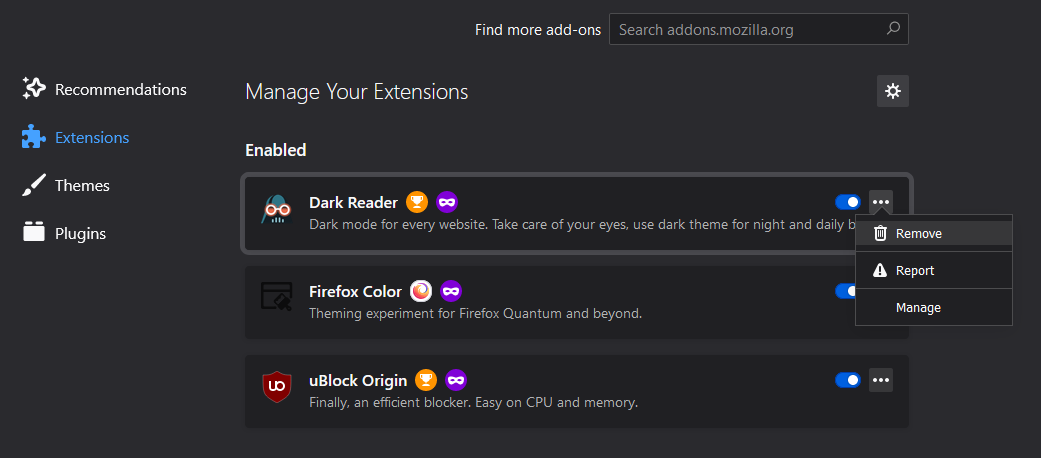
Task: Disable the Dark Reader extension toggle
Action: click(847, 202)
